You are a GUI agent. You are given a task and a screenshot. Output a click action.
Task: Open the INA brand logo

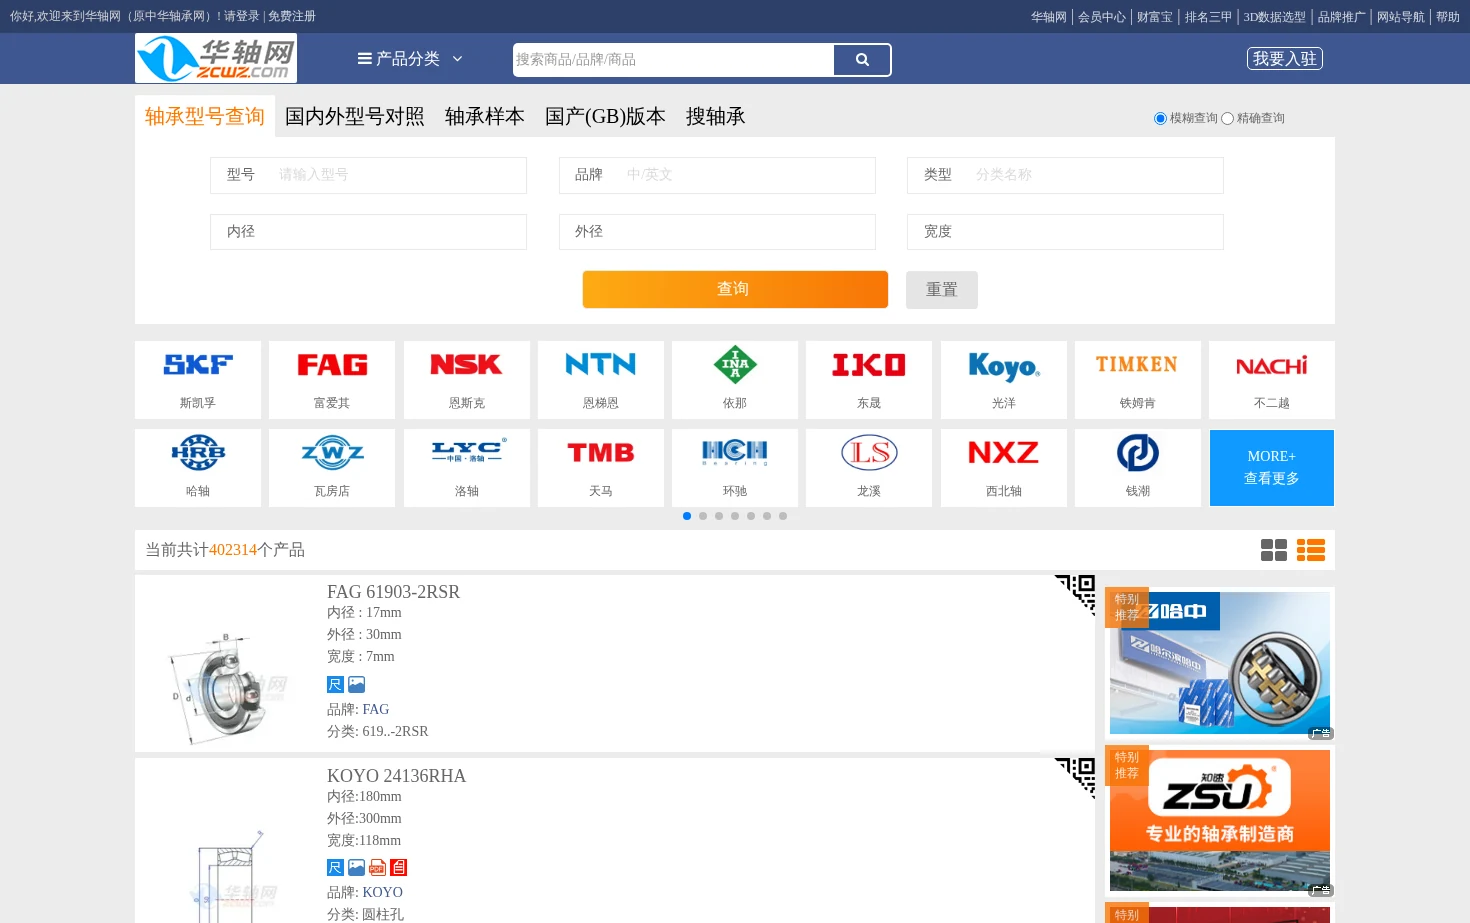[x=735, y=365]
